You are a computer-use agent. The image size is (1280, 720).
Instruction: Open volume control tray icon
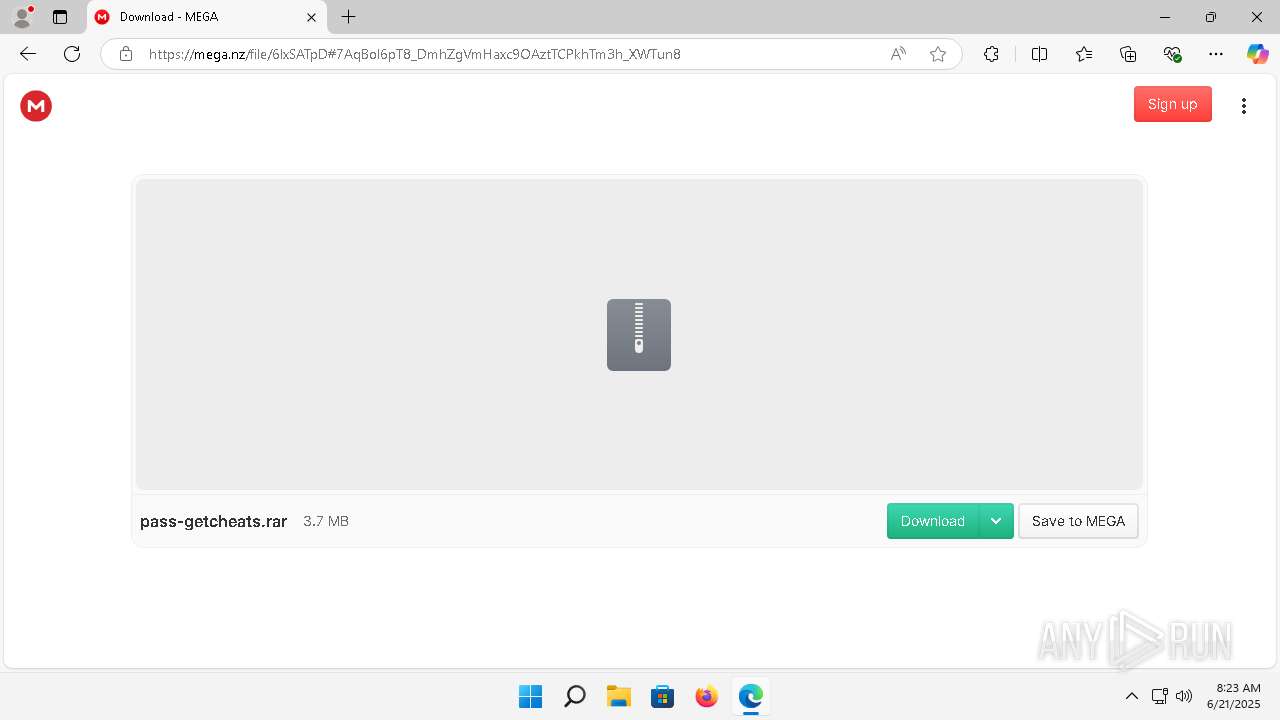click(x=1185, y=696)
